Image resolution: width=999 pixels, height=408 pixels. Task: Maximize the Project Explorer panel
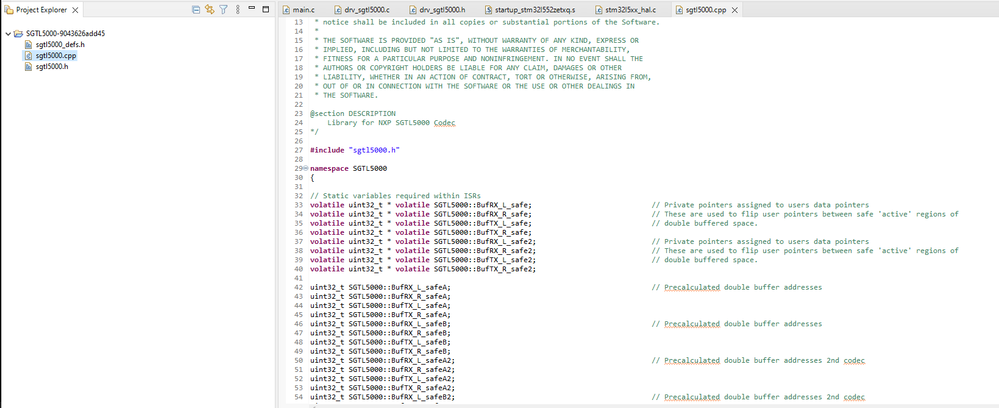[265, 8]
